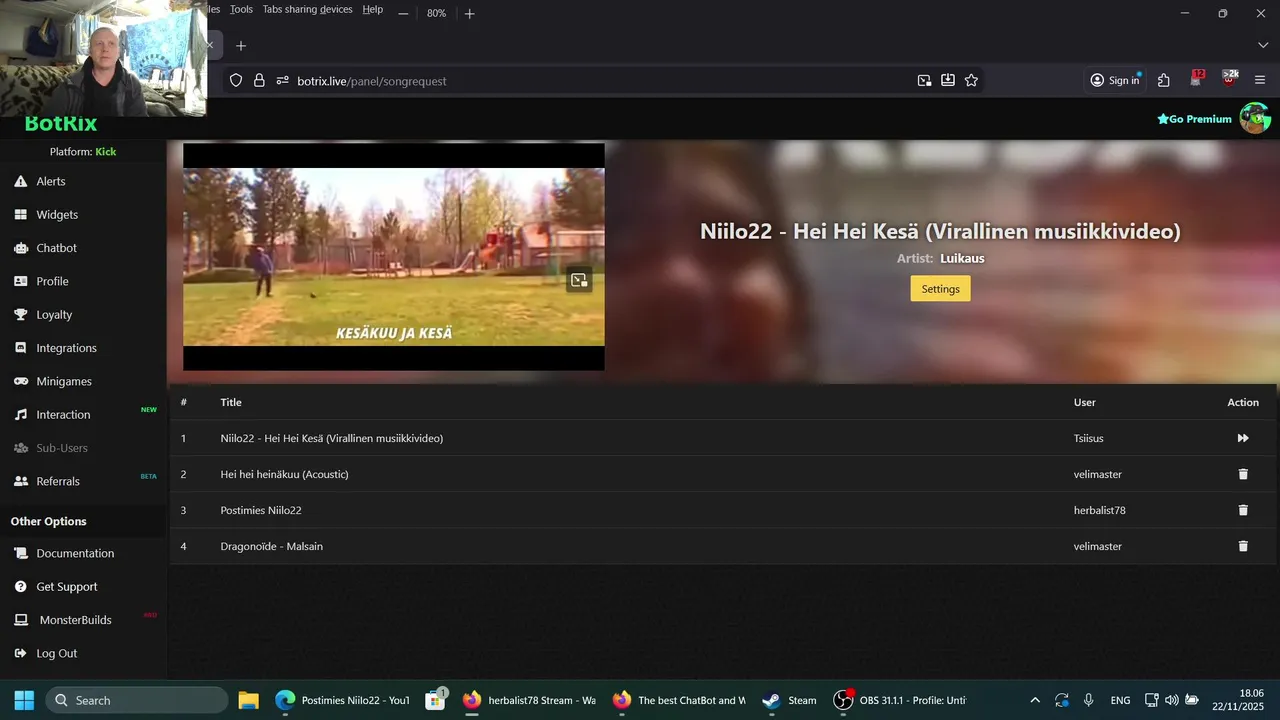Open the Tools menu
Screen dimensions: 1280x720
[x=241, y=9]
